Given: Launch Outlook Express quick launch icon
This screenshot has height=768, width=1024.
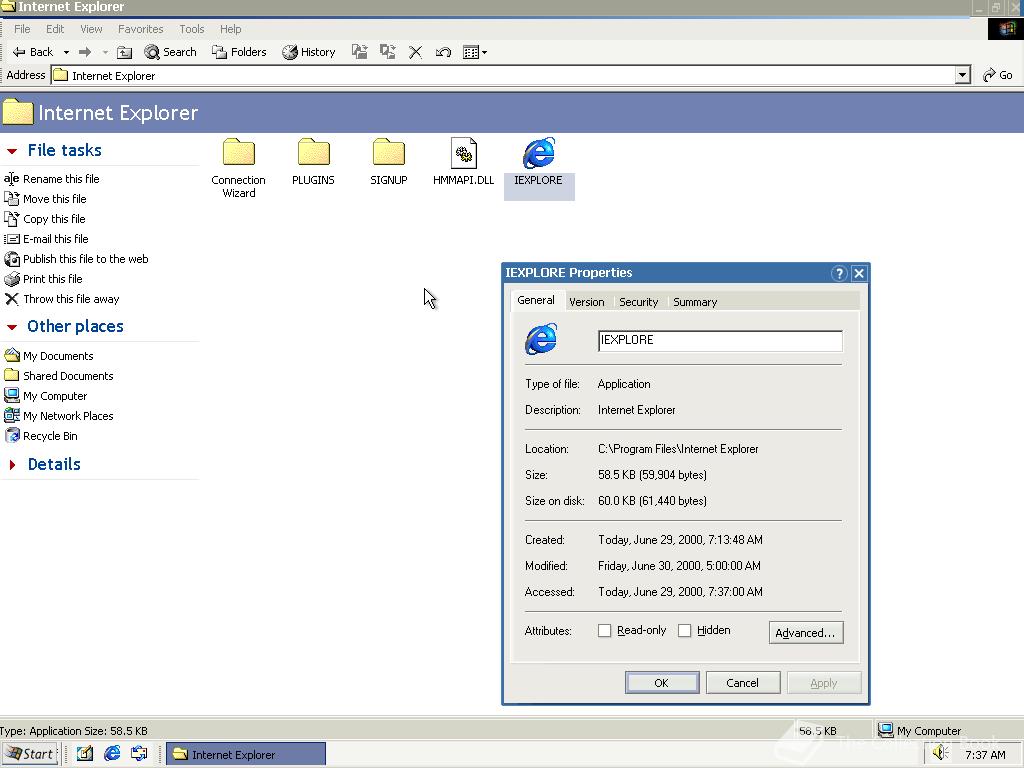Looking at the screenshot, I should (140, 754).
